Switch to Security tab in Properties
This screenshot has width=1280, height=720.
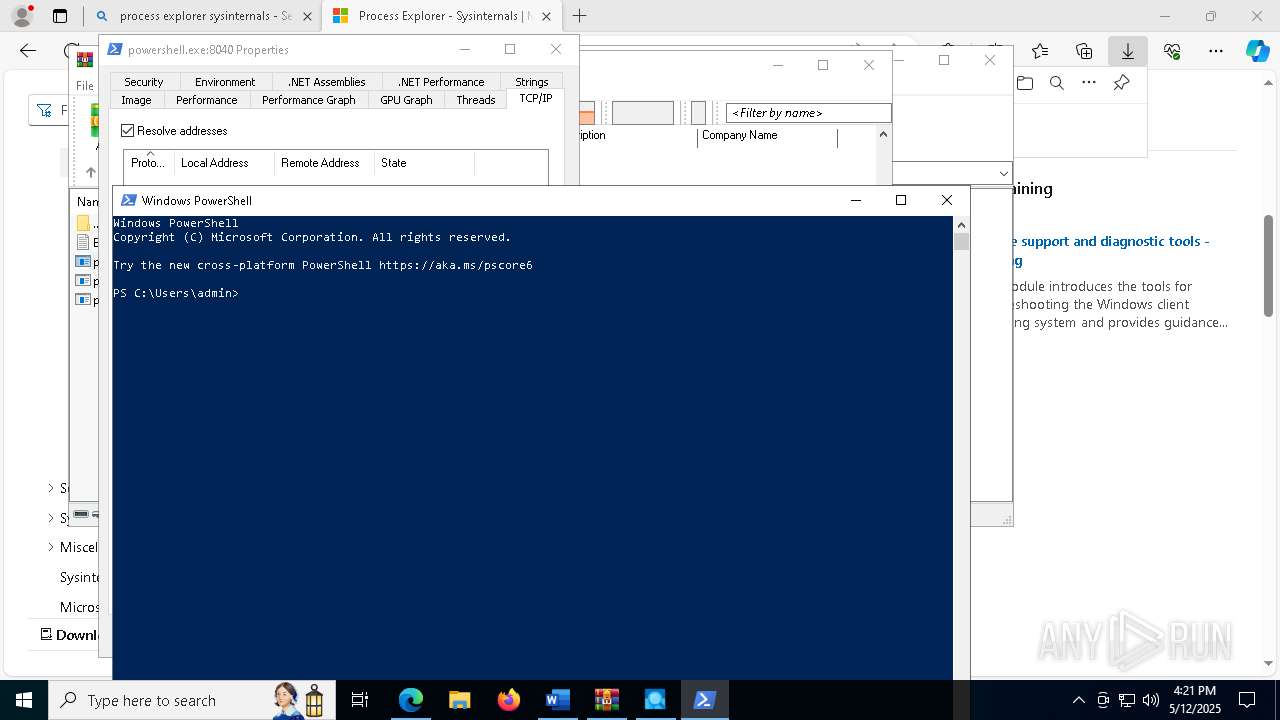click(x=144, y=82)
